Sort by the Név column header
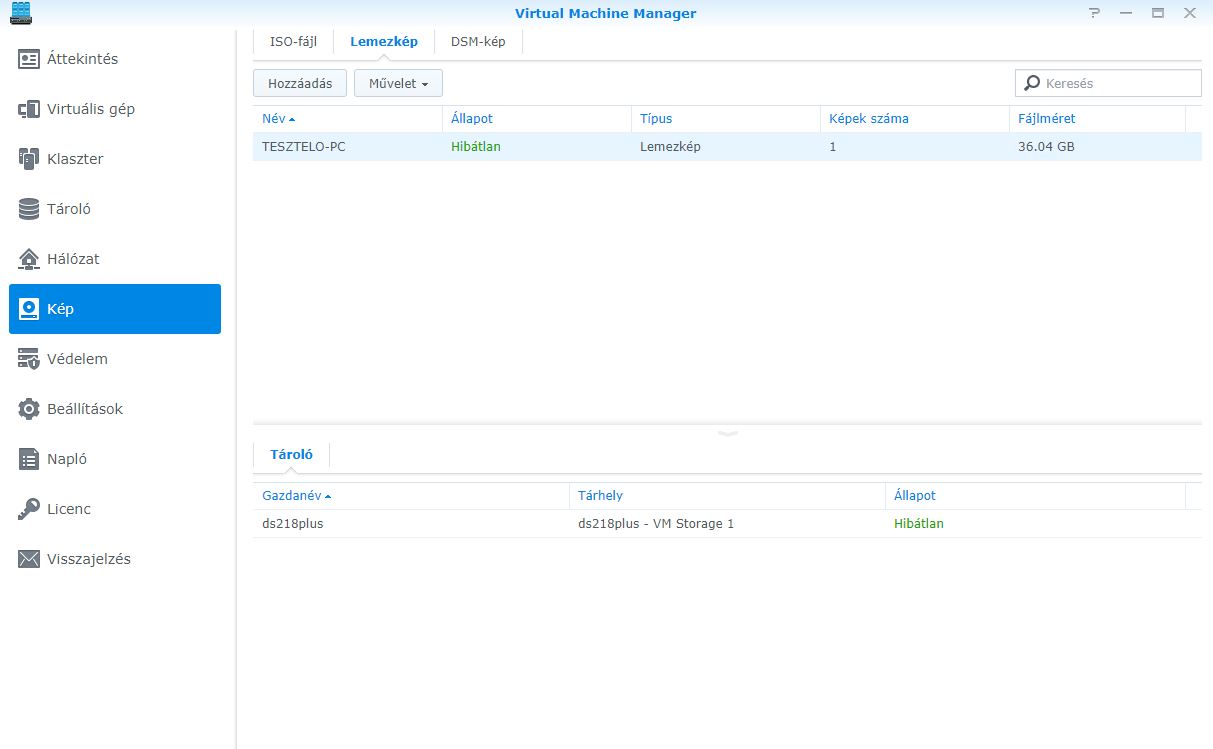This screenshot has width=1213, height=749. pos(273,119)
